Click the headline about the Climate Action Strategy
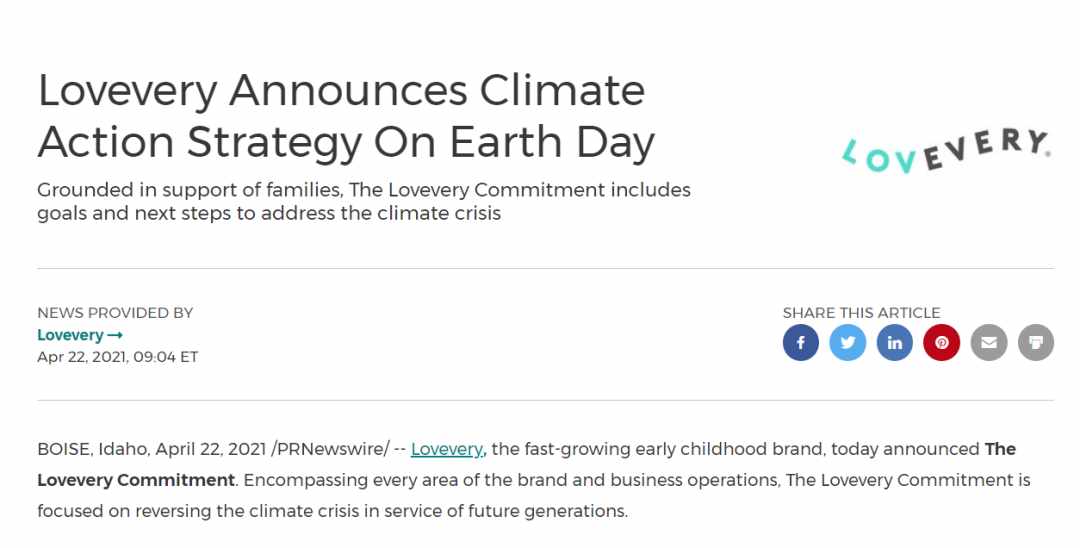The height and width of the screenshot is (548, 1080). pyautogui.click(x=346, y=116)
